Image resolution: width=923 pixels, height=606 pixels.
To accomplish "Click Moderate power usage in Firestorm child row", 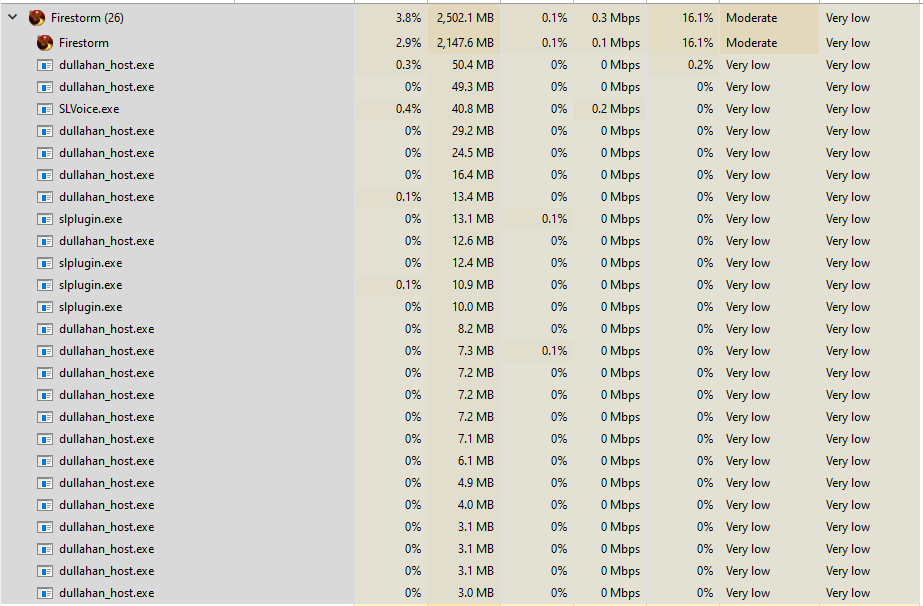I will 751,43.
